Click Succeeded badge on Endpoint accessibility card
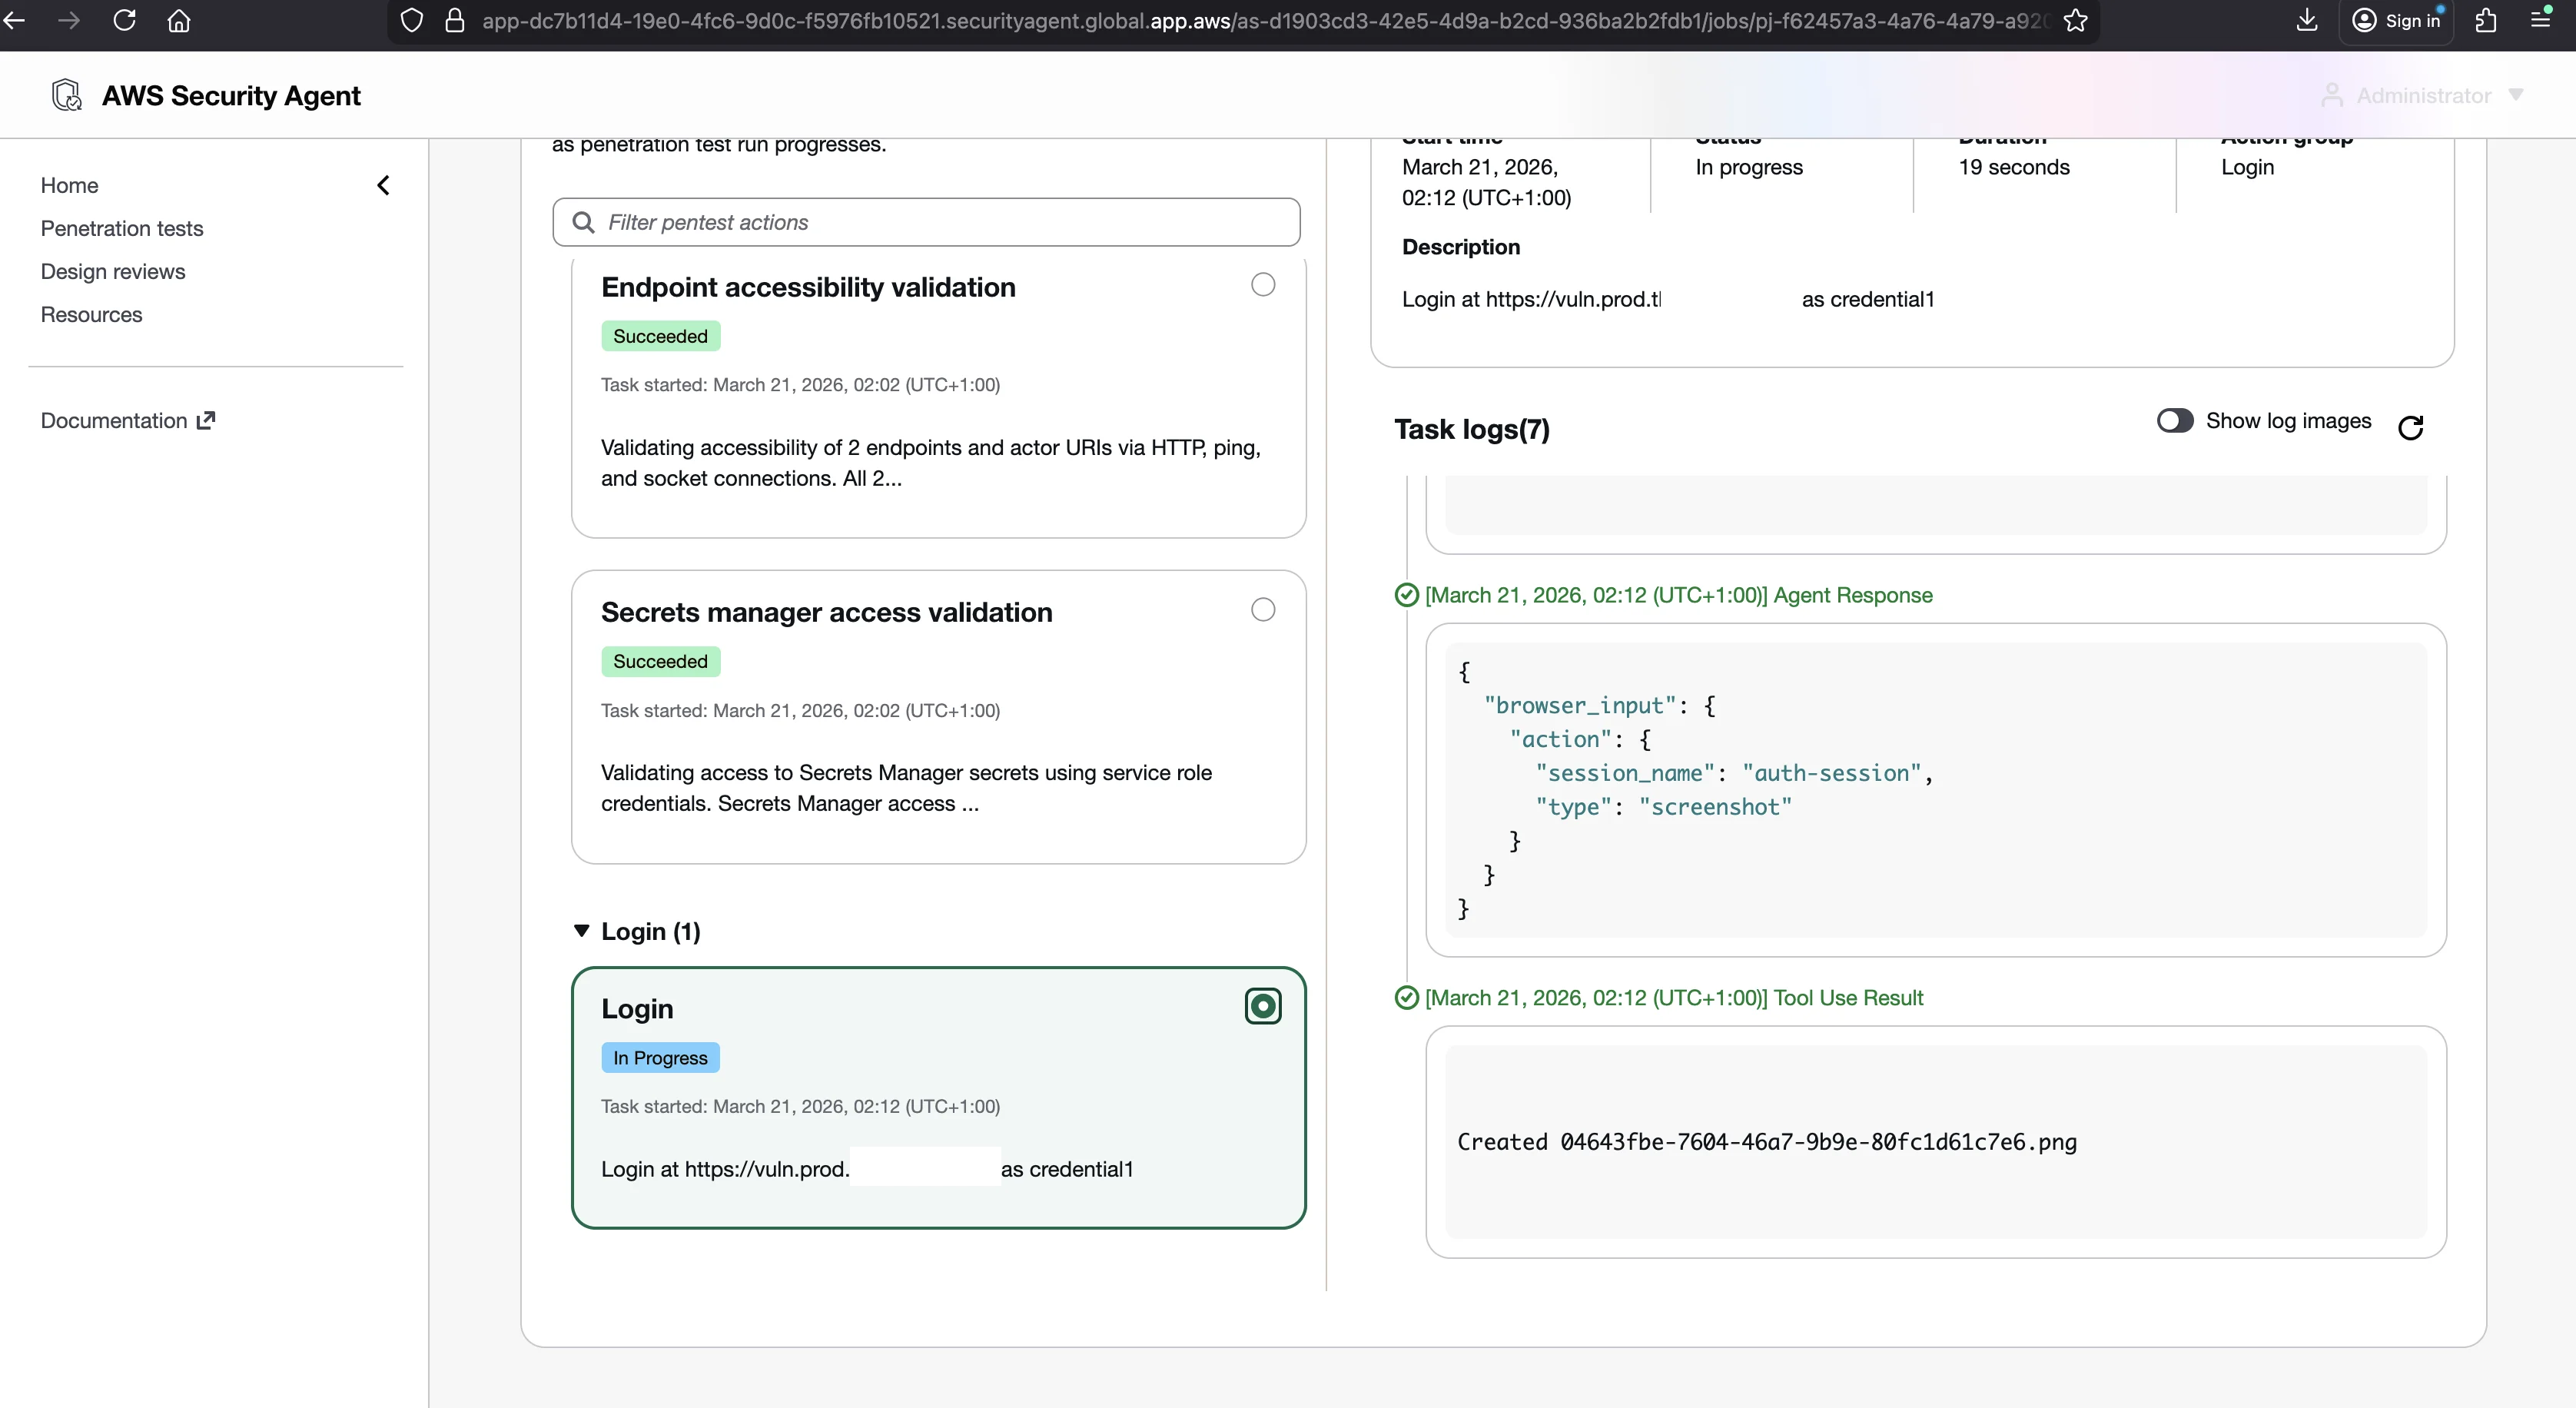The width and height of the screenshot is (2576, 1408). [660, 336]
